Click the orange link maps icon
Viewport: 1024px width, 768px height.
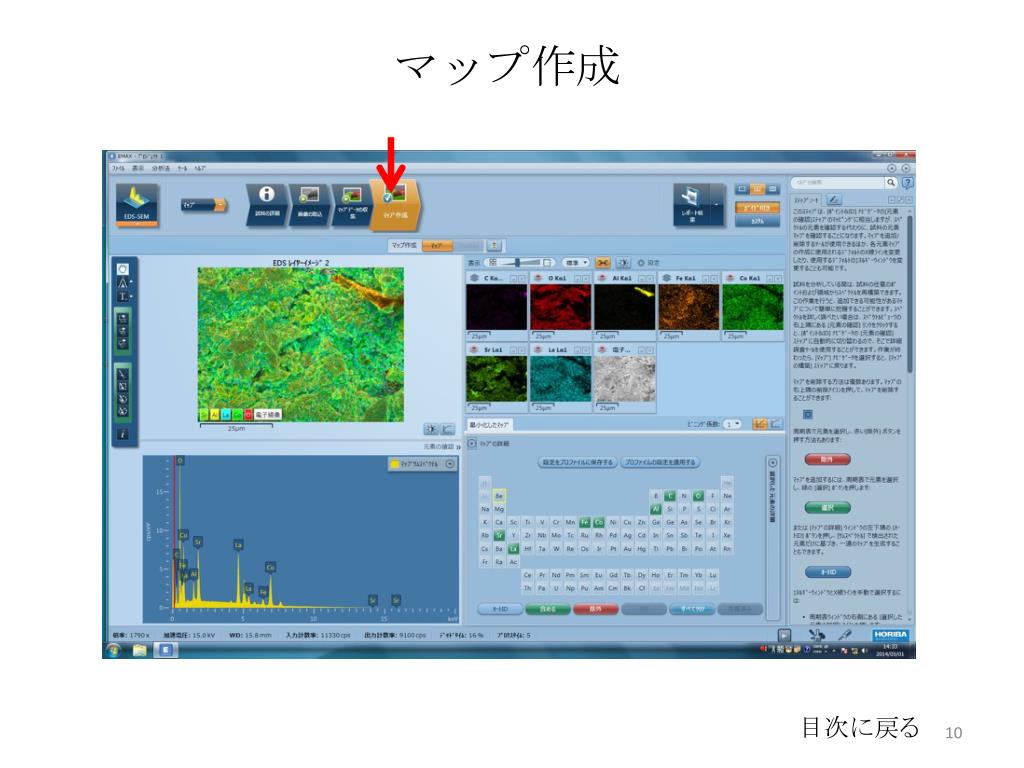602,263
